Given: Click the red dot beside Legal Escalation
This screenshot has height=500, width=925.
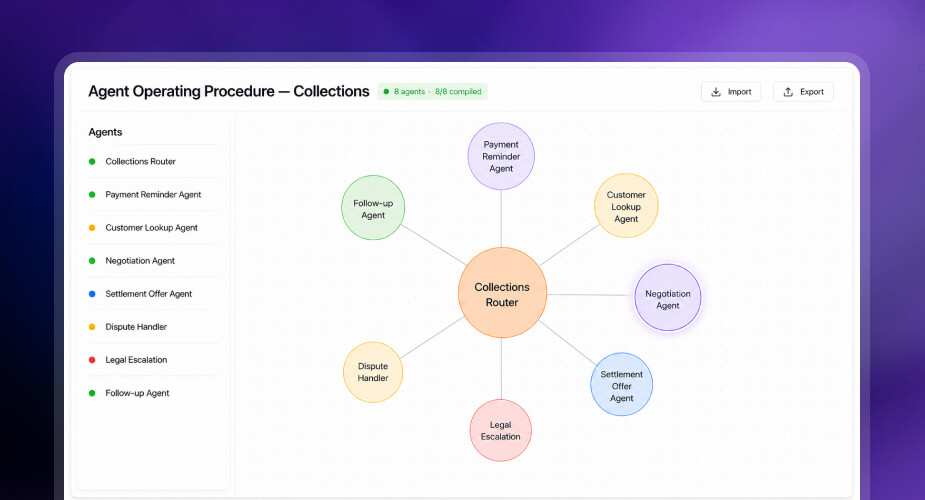Looking at the screenshot, I should coord(92,360).
